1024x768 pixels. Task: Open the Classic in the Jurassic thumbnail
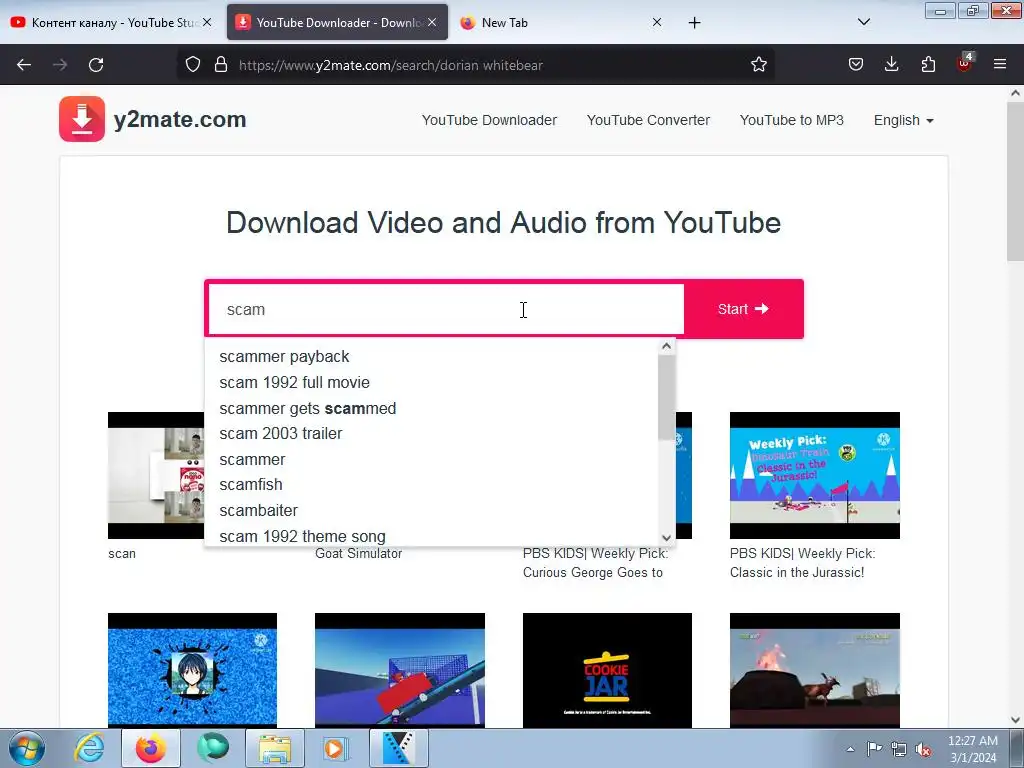(814, 475)
